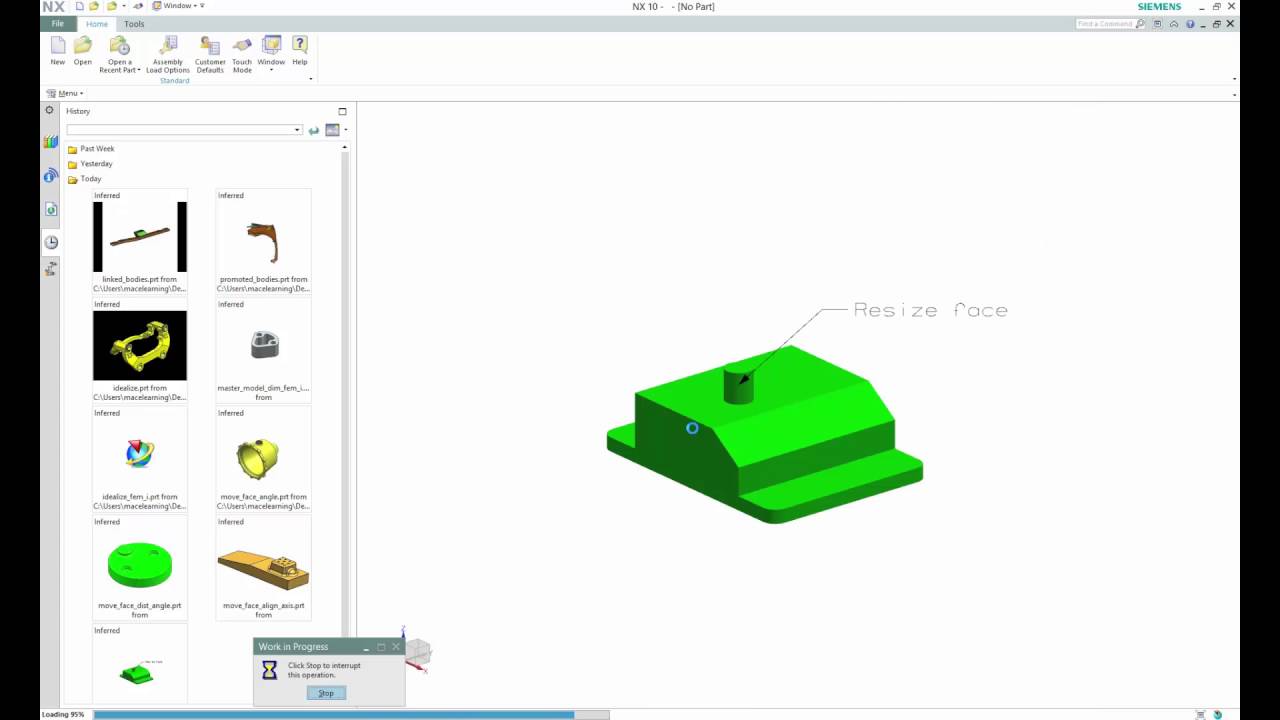Screen dimensions: 1280x720
Task: Click the Resize face annotation text
Action: (930, 310)
